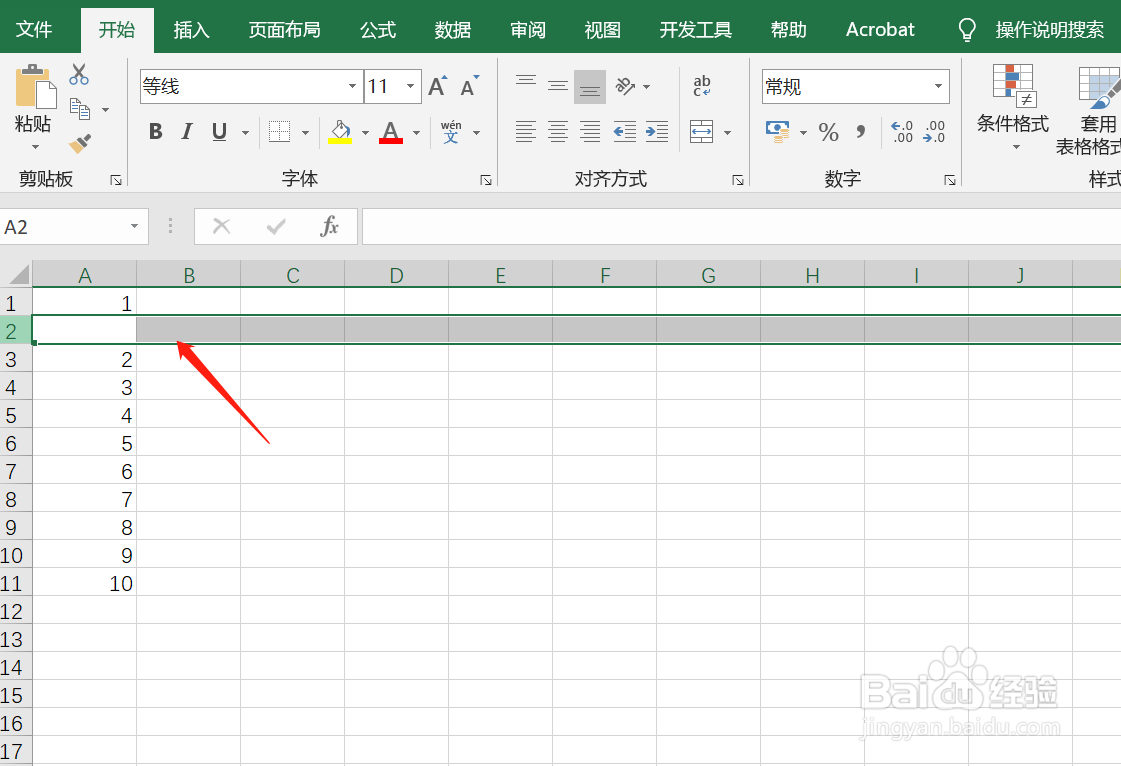This screenshot has height=766, width=1121.
Task: Align text left
Action: [x=525, y=132]
